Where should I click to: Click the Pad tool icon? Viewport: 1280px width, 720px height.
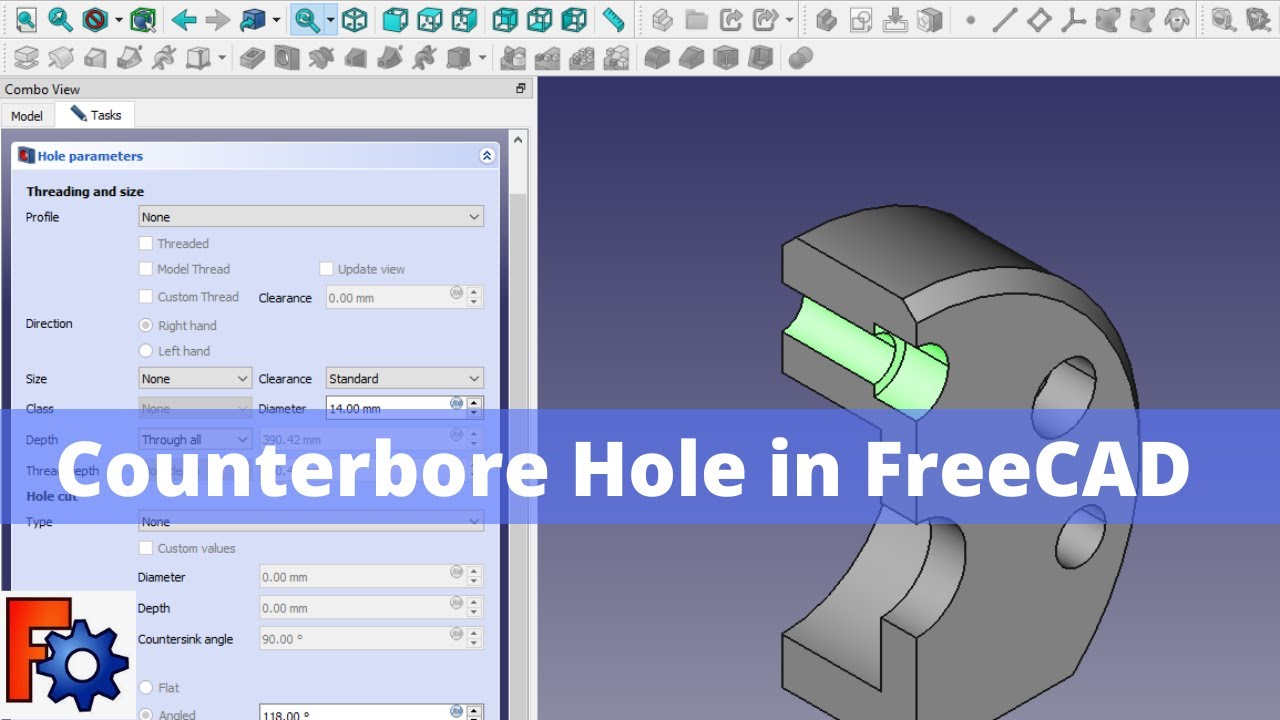coord(27,58)
